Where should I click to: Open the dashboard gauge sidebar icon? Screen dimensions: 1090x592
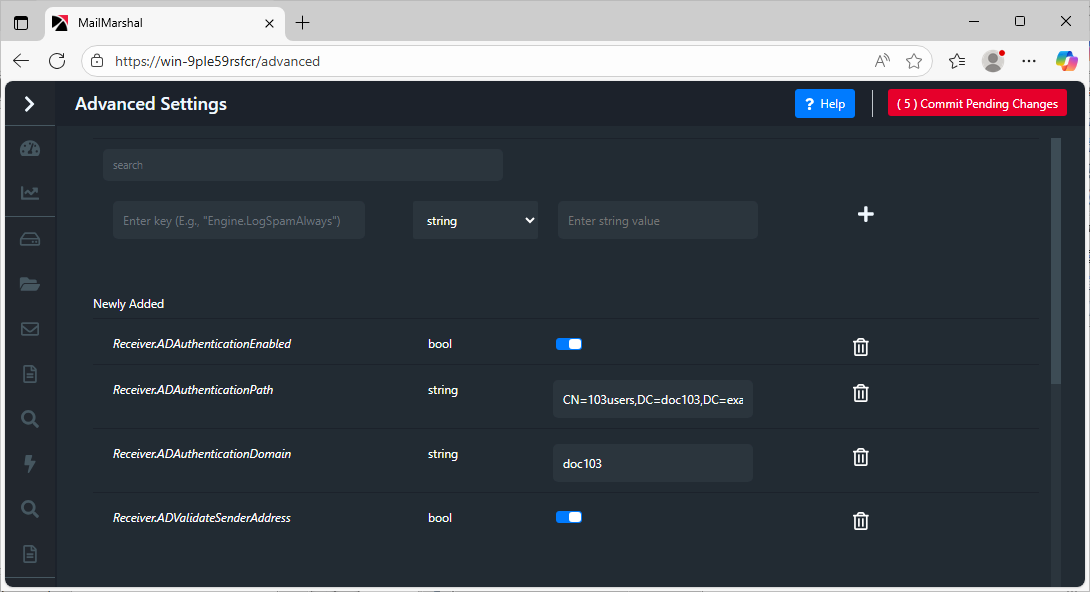click(x=30, y=149)
